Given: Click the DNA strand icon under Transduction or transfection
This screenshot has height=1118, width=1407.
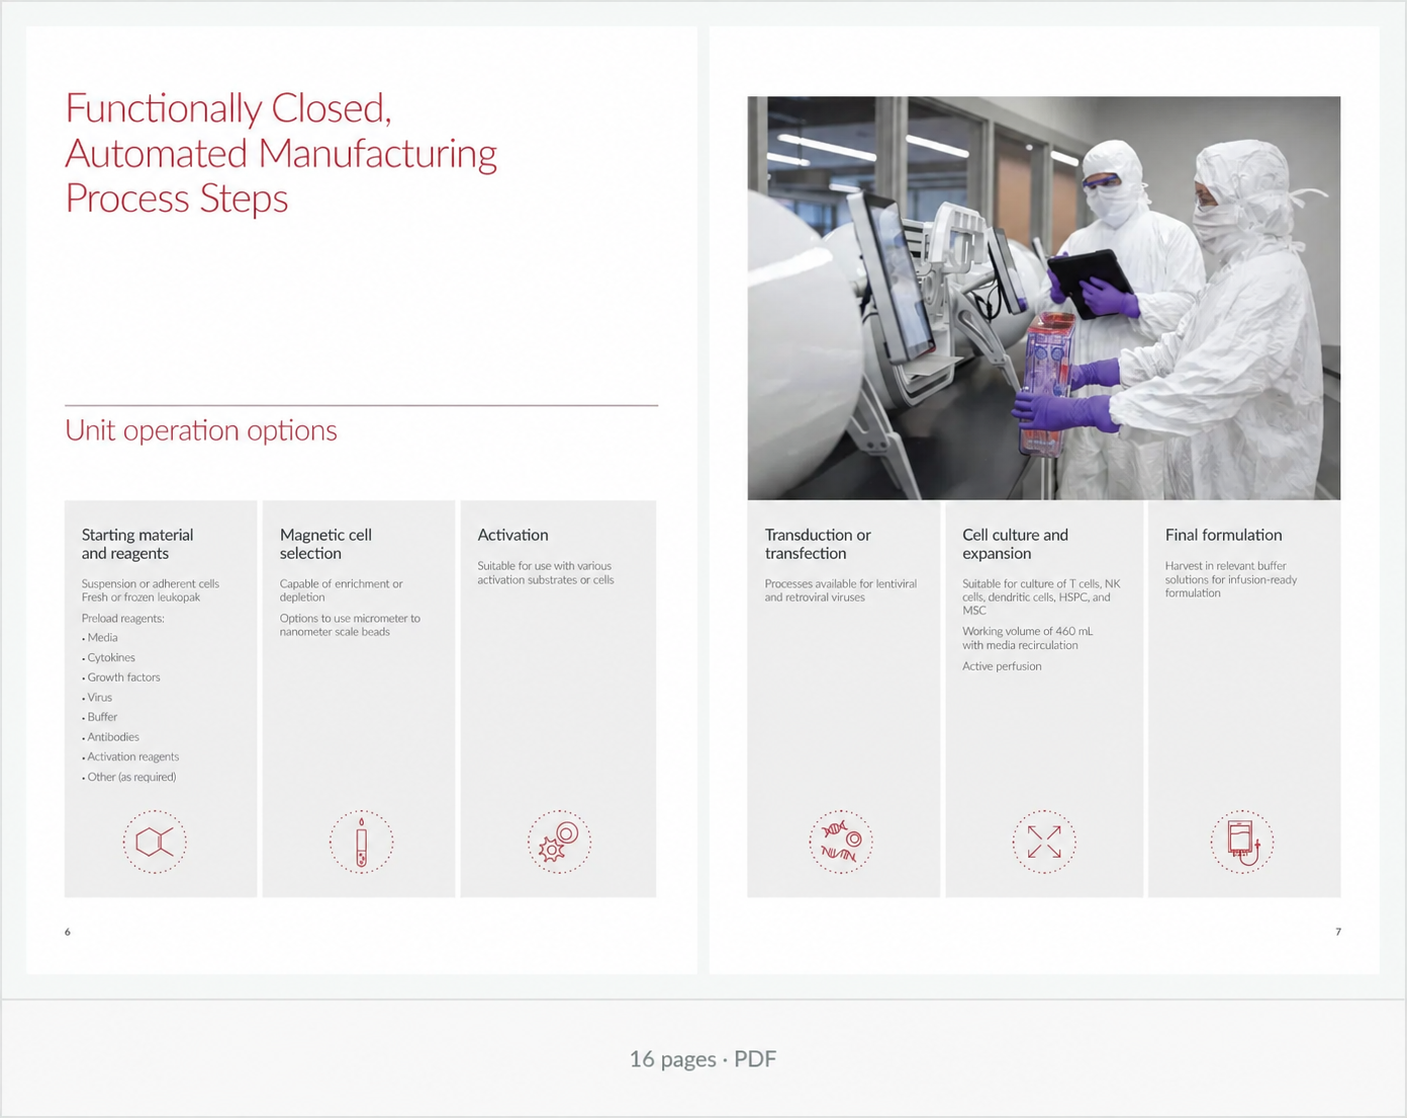Looking at the screenshot, I should tap(841, 842).
